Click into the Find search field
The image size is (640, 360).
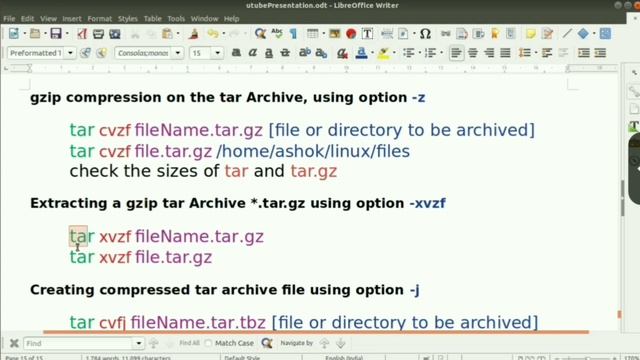tap(78, 343)
